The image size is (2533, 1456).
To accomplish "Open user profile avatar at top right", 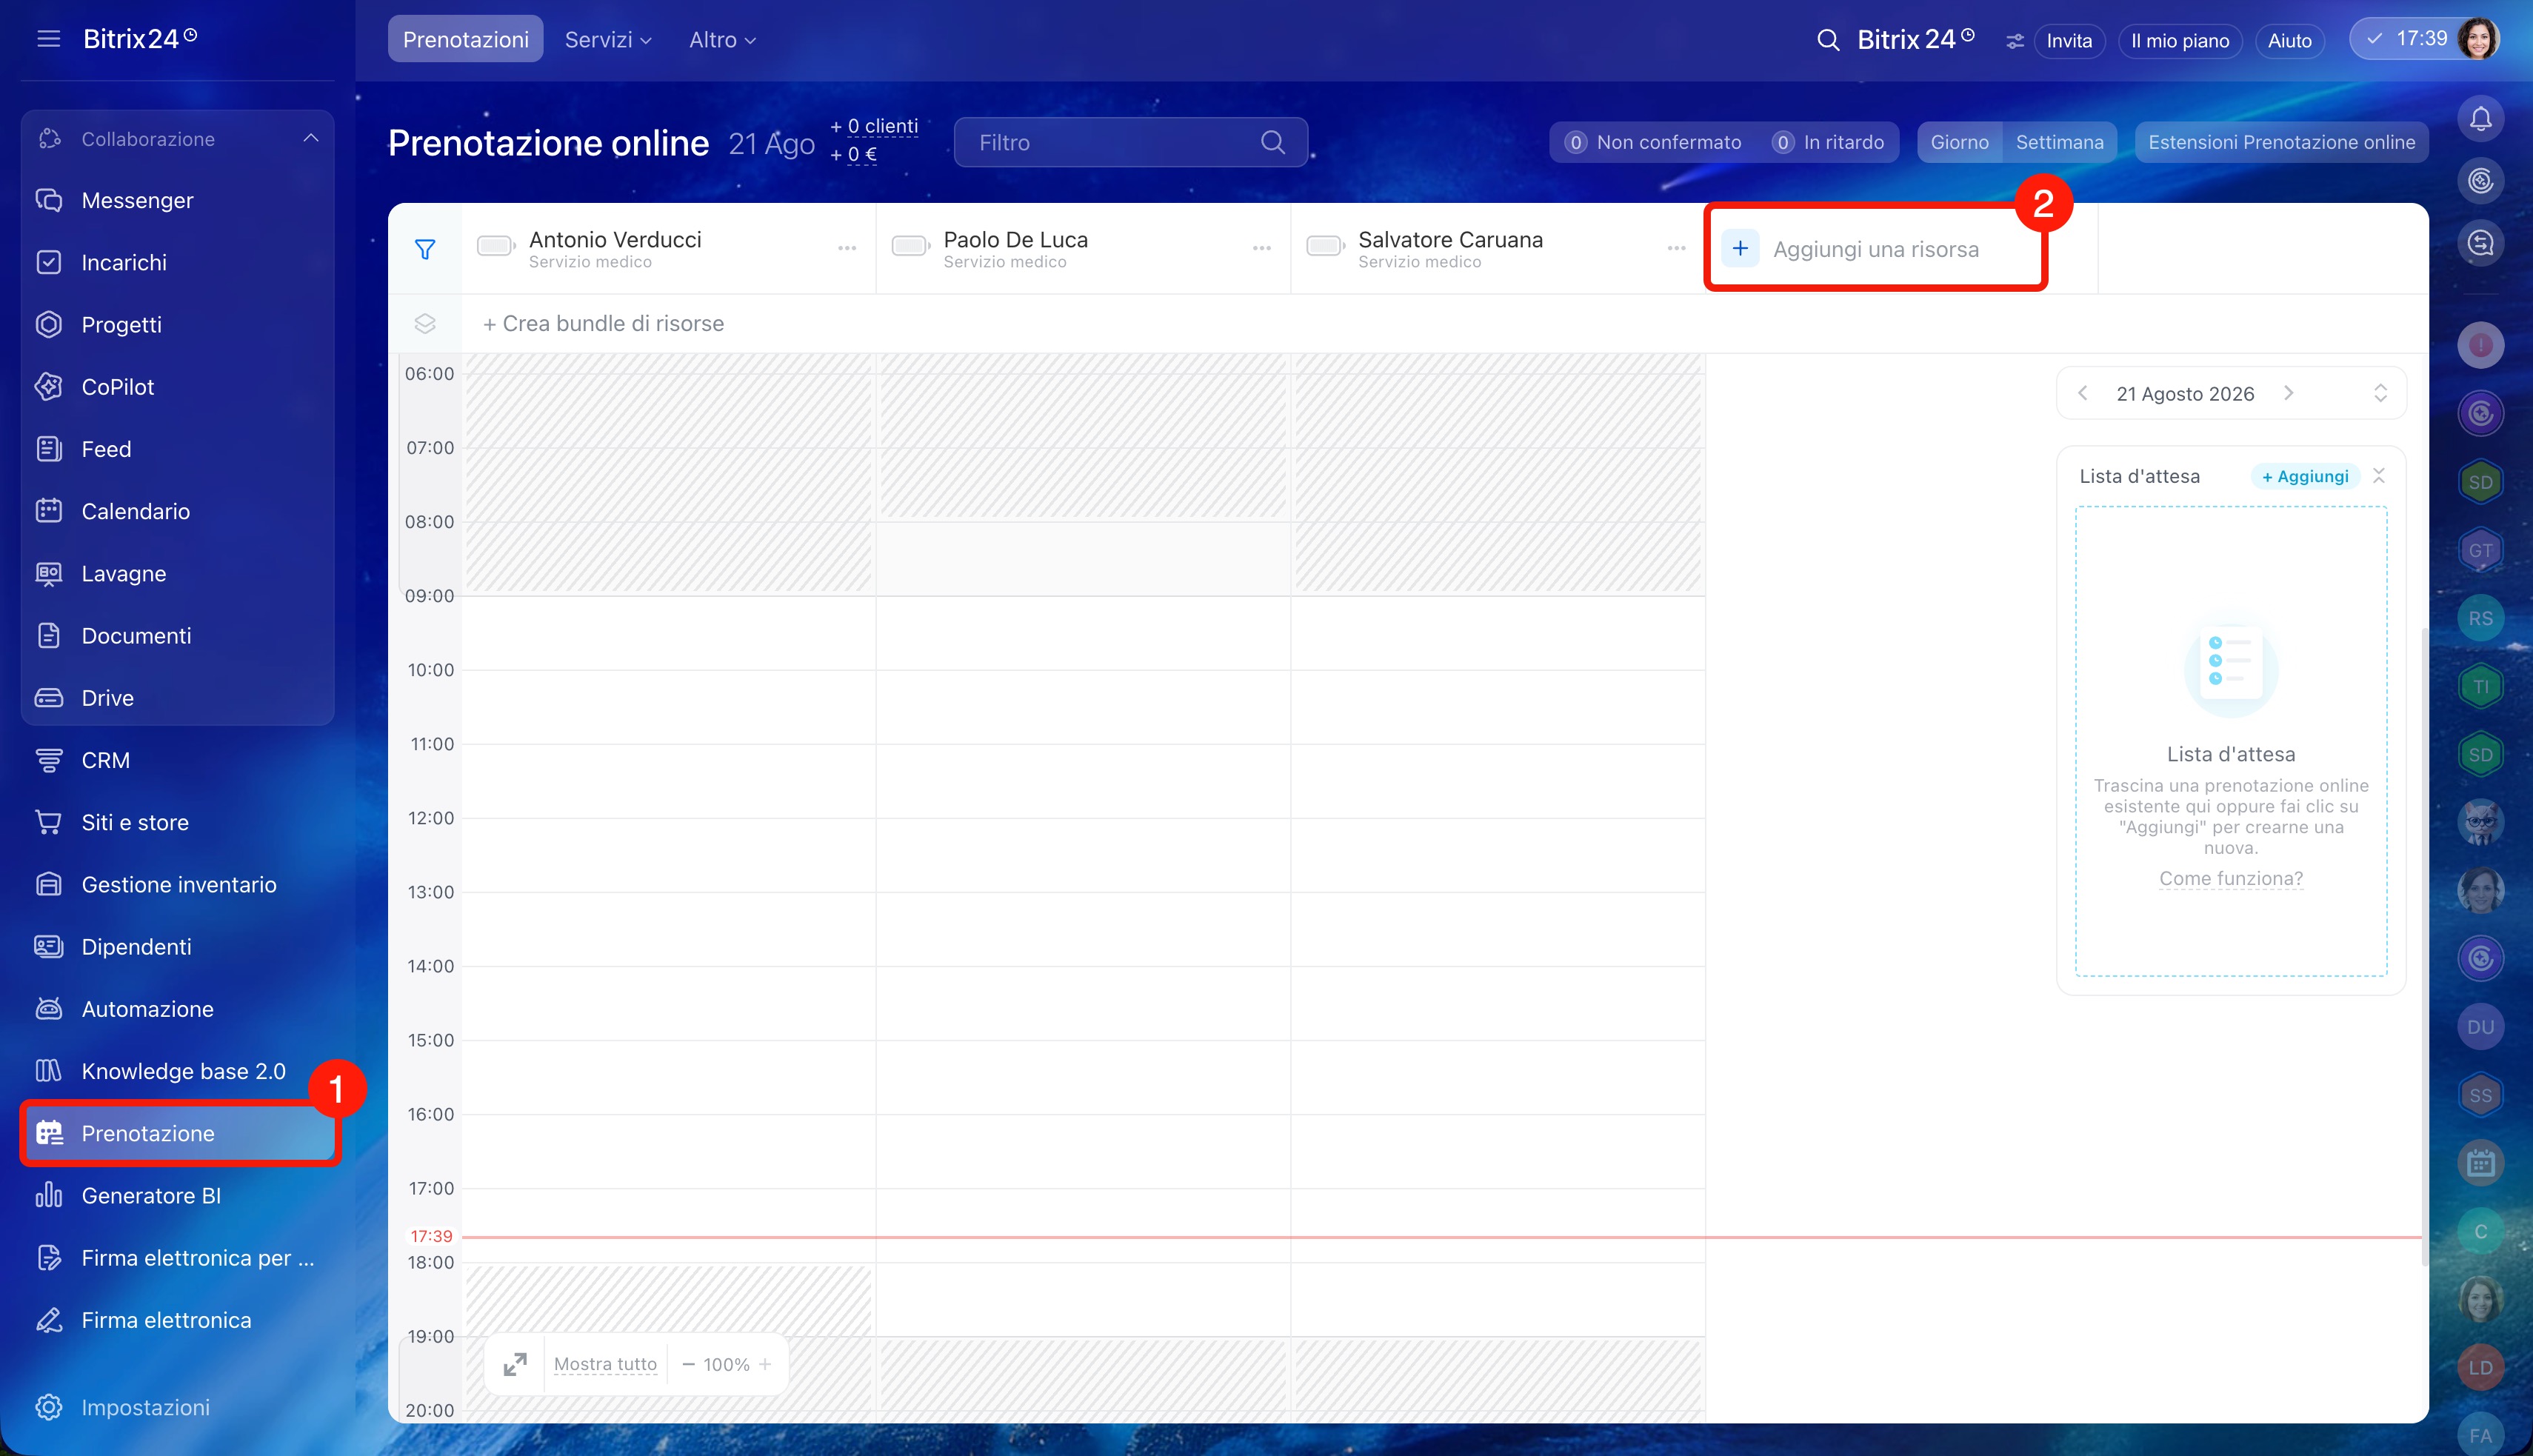I will (x=2478, y=39).
